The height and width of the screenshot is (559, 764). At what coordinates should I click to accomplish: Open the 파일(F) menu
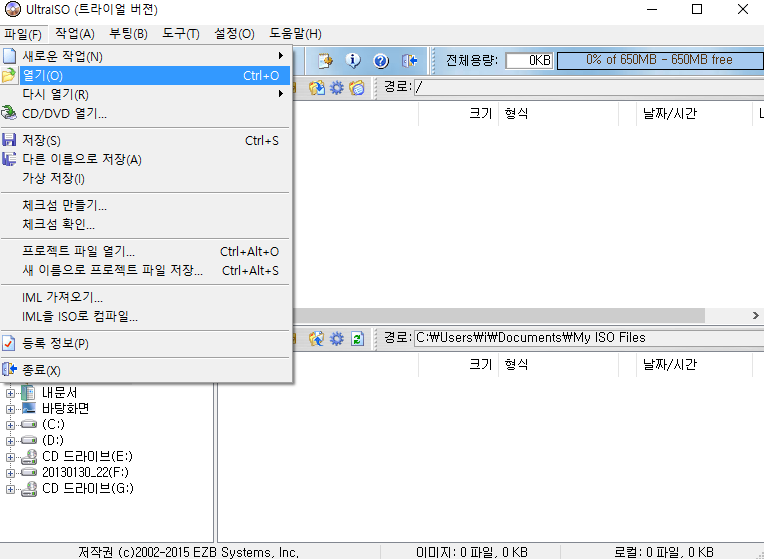[x=23, y=34]
